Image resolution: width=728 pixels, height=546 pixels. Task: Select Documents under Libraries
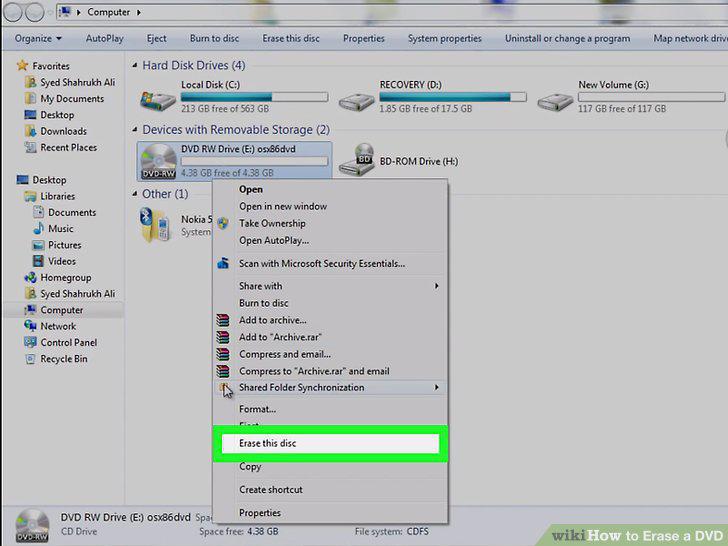pos(72,212)
